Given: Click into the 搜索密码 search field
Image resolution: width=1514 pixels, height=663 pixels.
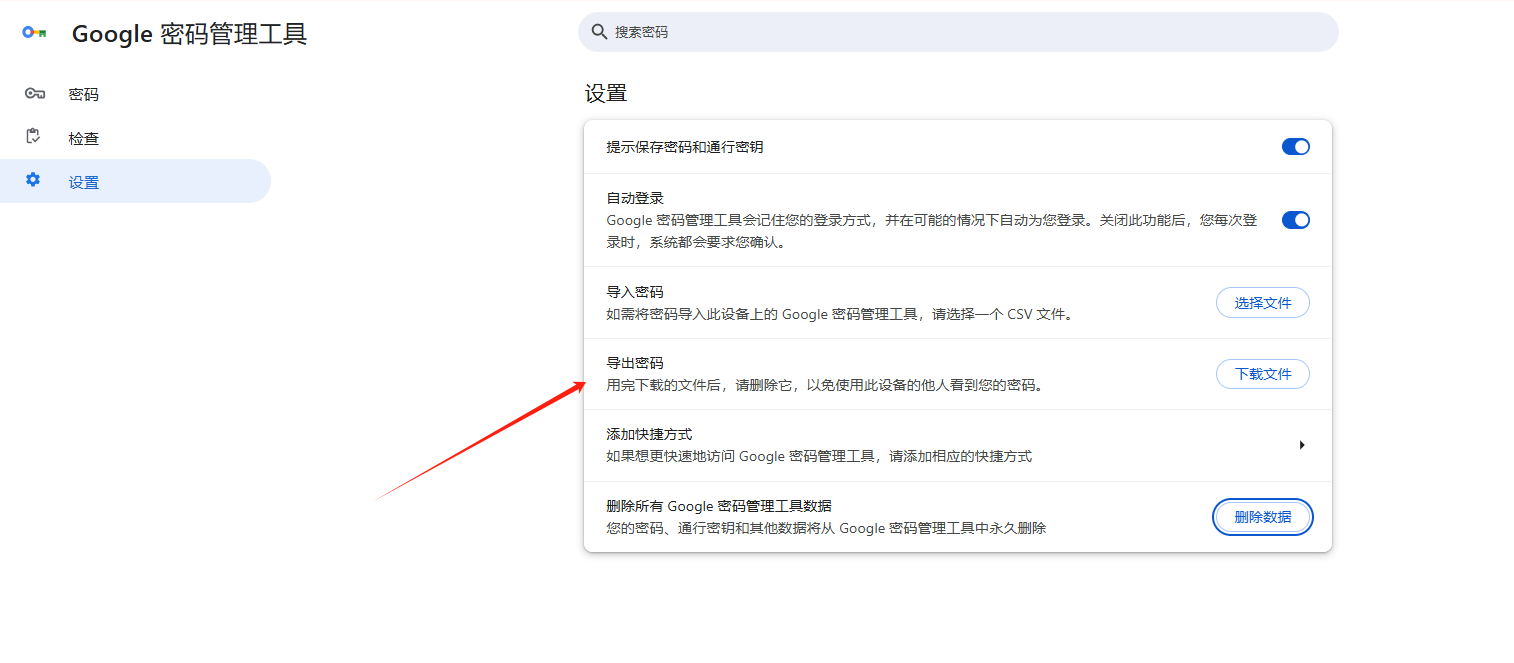Looking at the screenshot, I should tap(958, 32).
